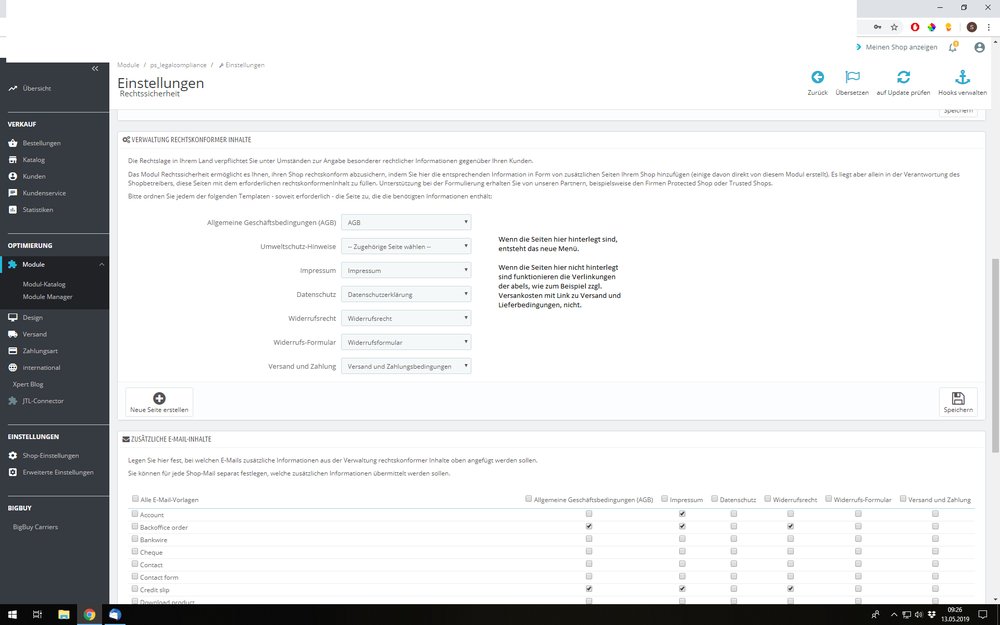Click the page vertical scrollbar thumb
The height and width of the screenshot is (625, 1000).
[x=996, y=355]
